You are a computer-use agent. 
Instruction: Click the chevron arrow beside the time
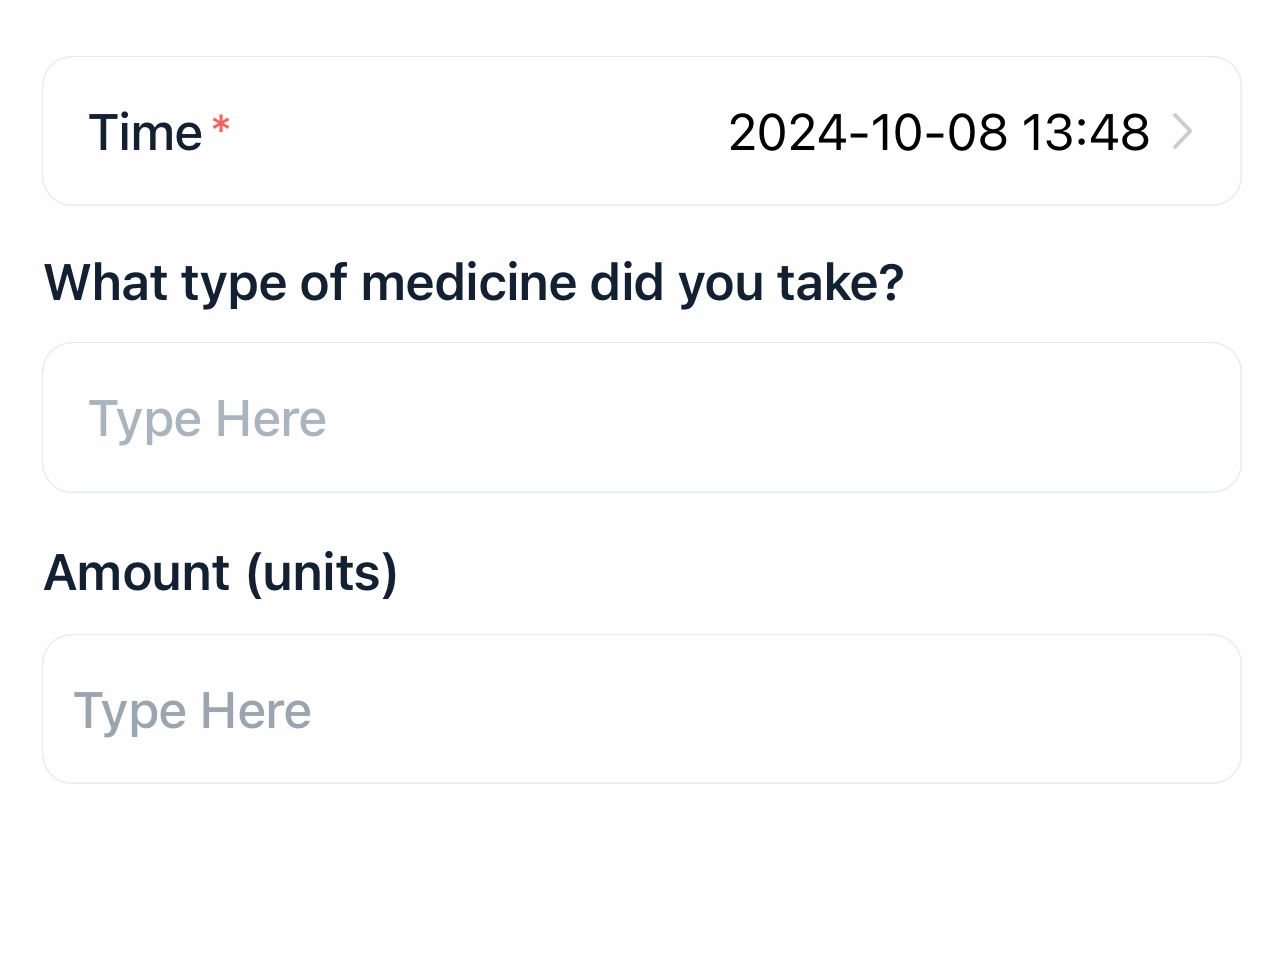coord(1182,132)
